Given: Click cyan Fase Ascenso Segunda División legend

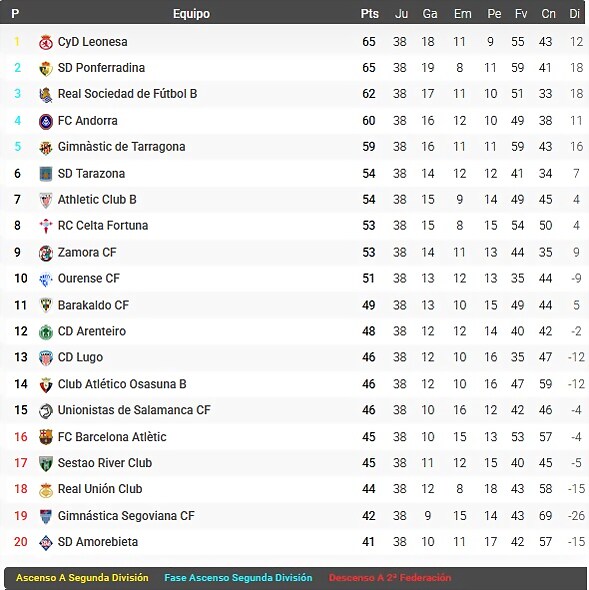Looking at the screenshot, I should (238, 578).
